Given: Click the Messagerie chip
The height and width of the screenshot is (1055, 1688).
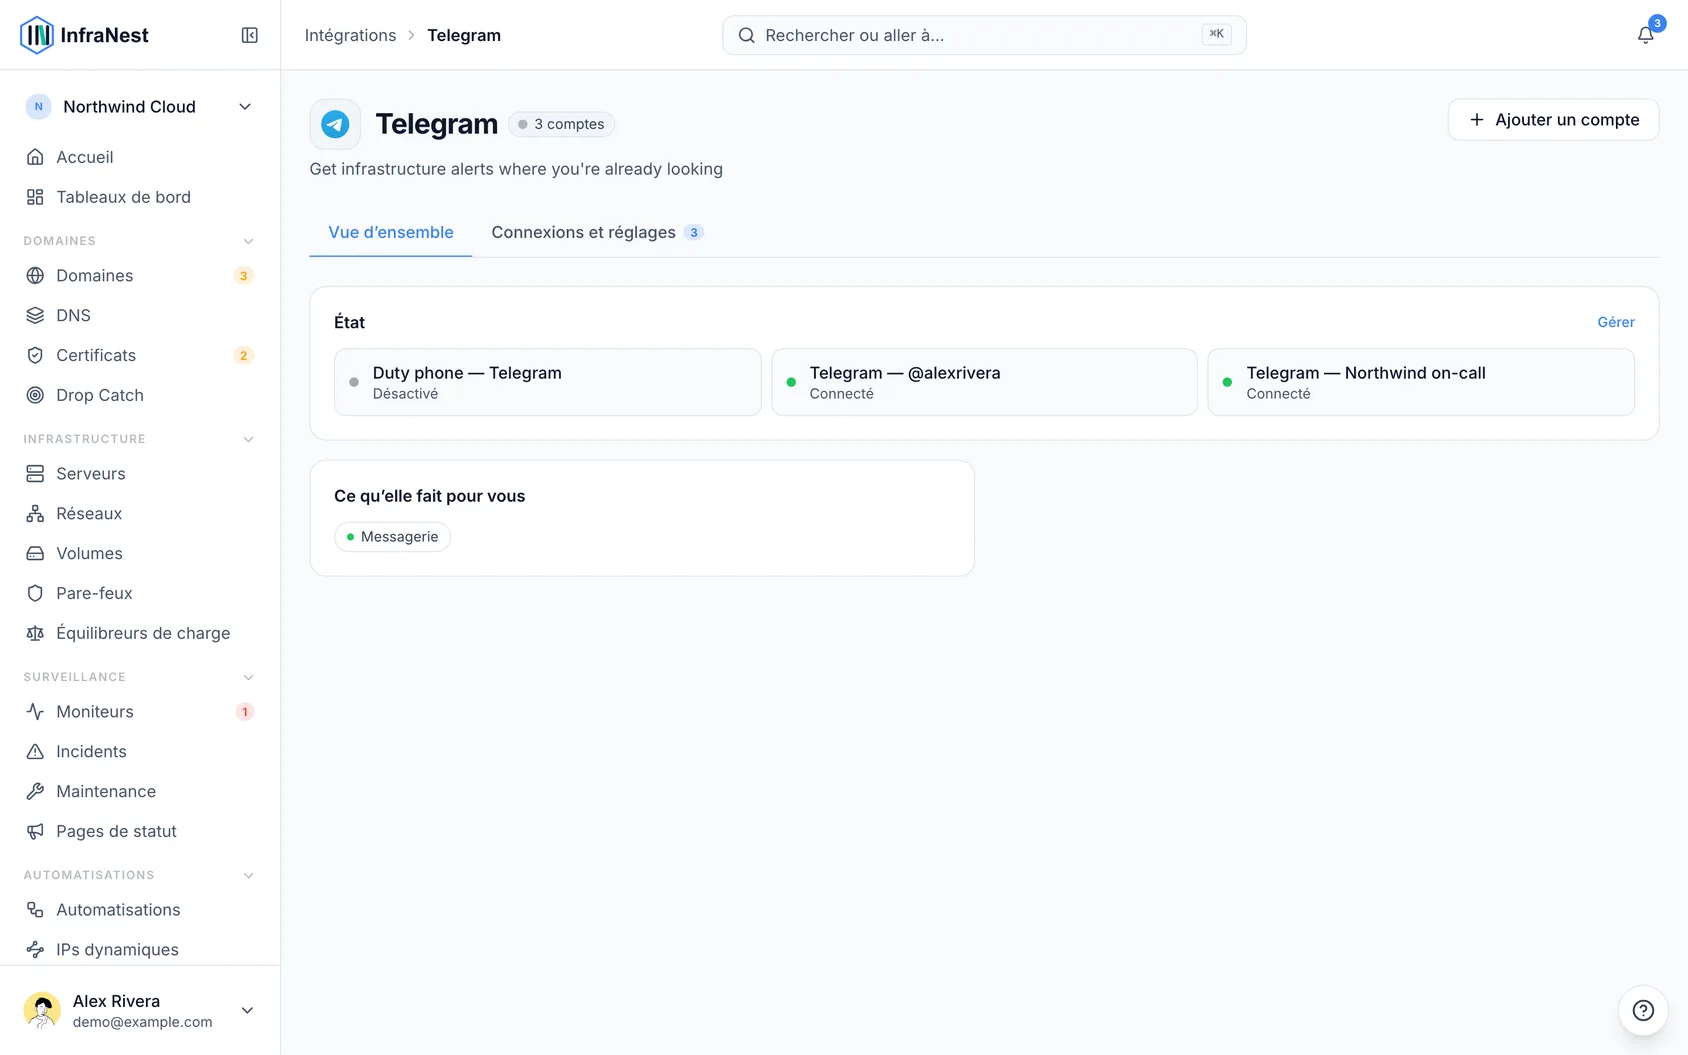Looking at the screenshot, I should tap(392, 537).
